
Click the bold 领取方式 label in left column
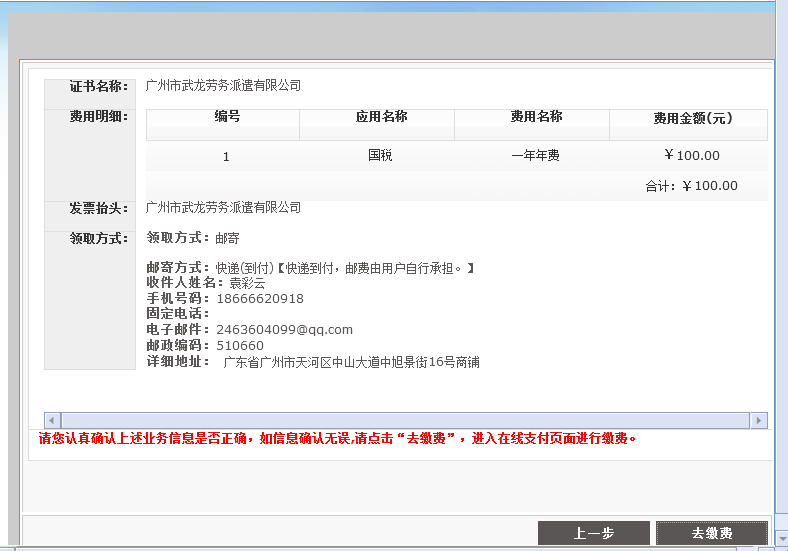pos(99,238)
